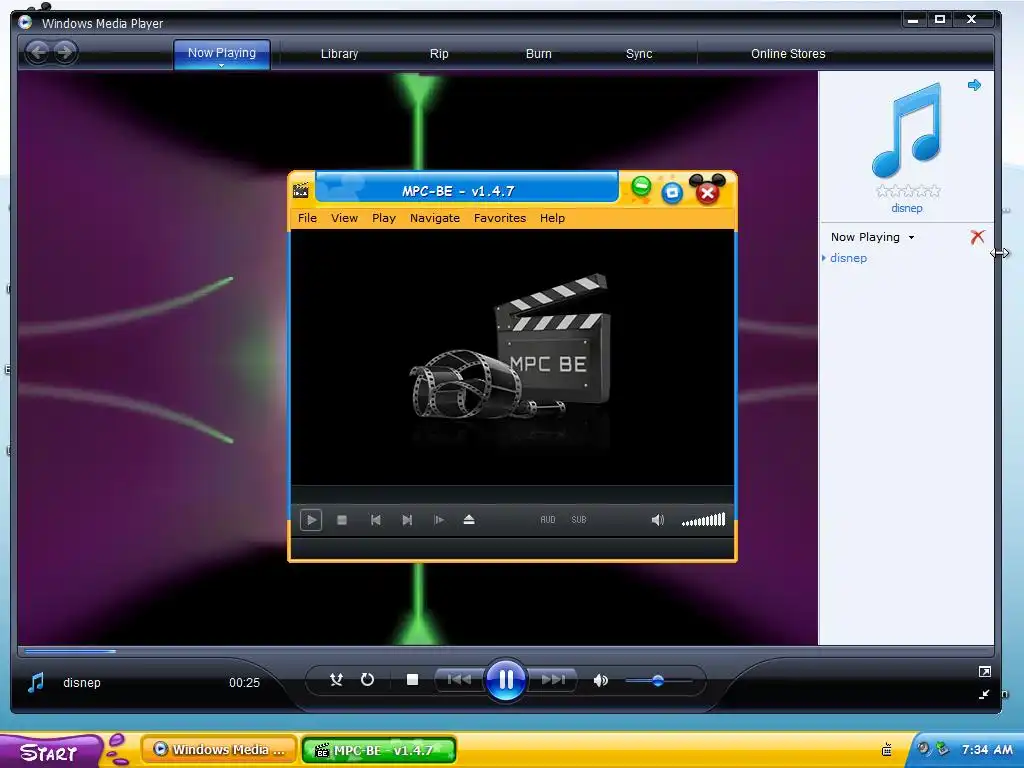Open the Help menu in MPC-BE

point(552,218)
